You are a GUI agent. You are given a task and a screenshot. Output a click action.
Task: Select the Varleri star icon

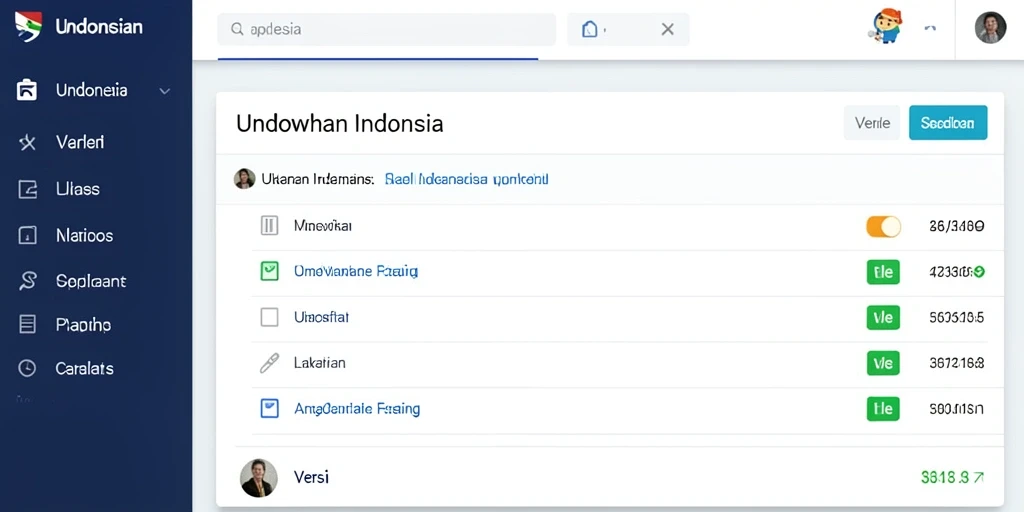pyautogui.click(x=27, y=142)
